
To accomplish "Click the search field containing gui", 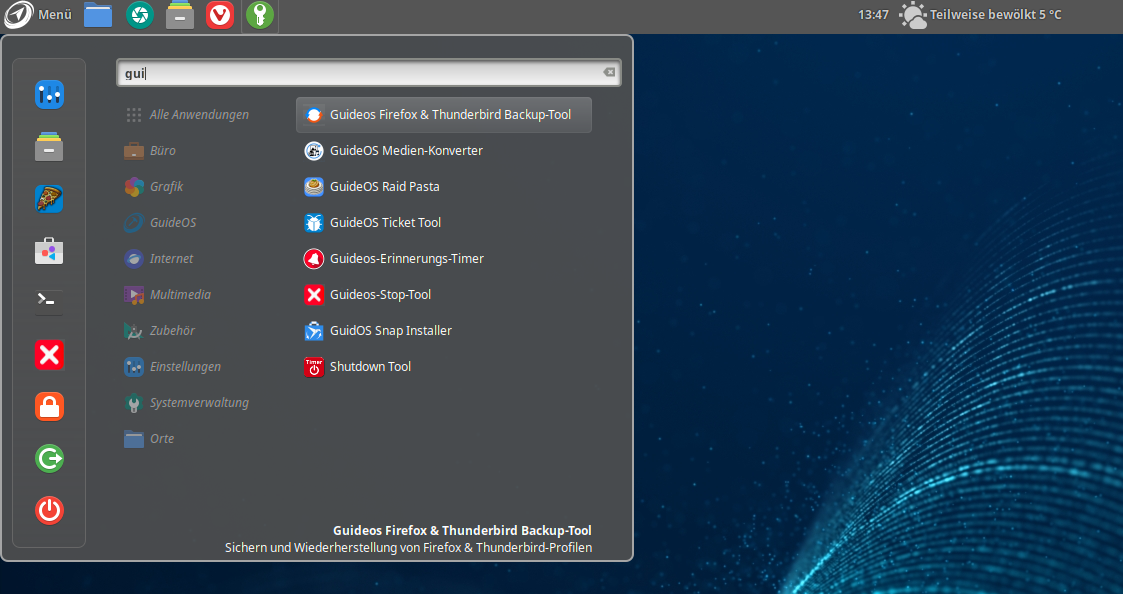I will tap(368, 73).
